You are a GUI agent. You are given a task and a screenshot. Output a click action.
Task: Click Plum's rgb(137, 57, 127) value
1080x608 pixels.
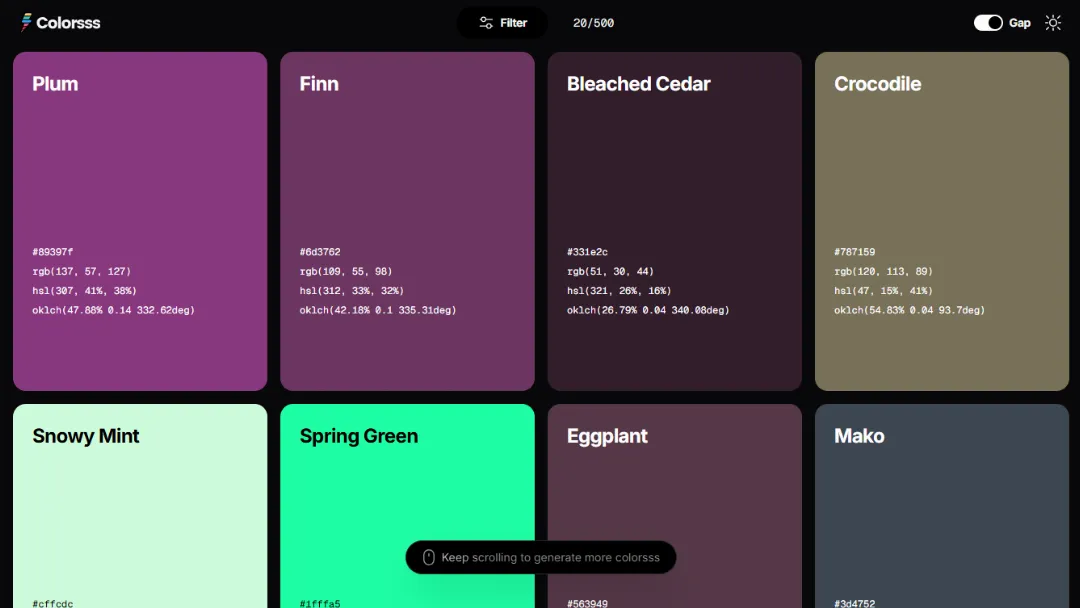(x=81, y=271)
